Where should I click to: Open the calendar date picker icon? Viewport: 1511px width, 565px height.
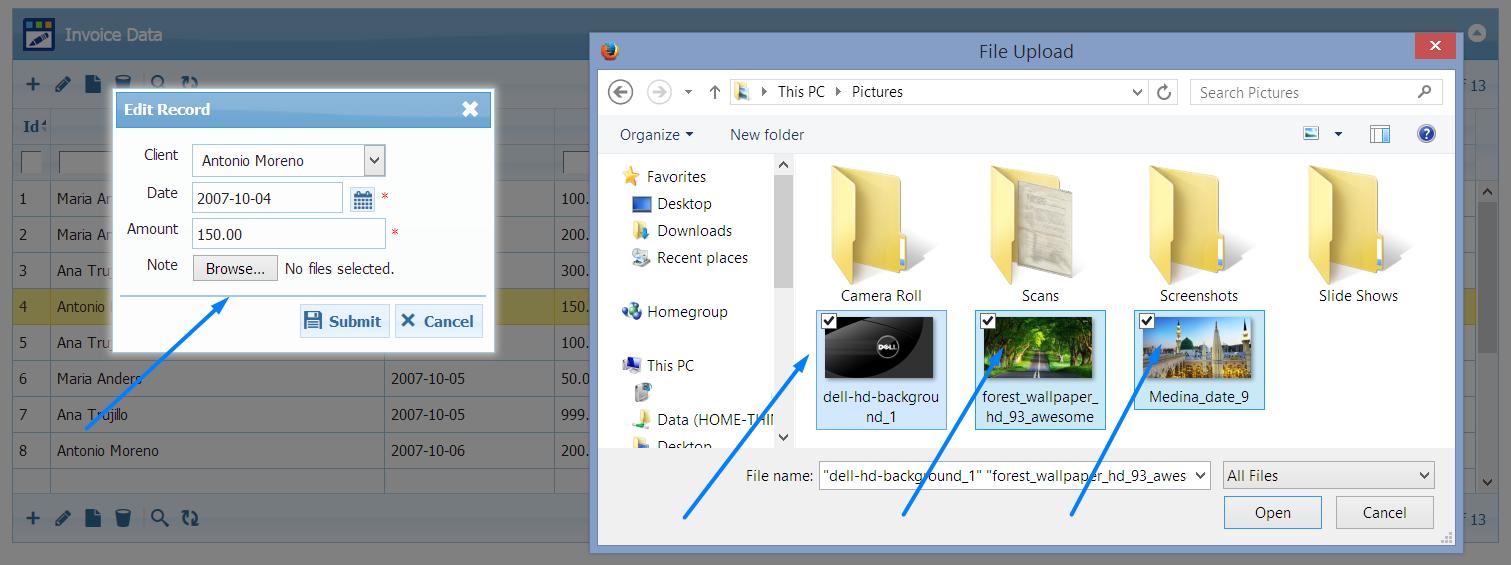click(x=363, y=199)
